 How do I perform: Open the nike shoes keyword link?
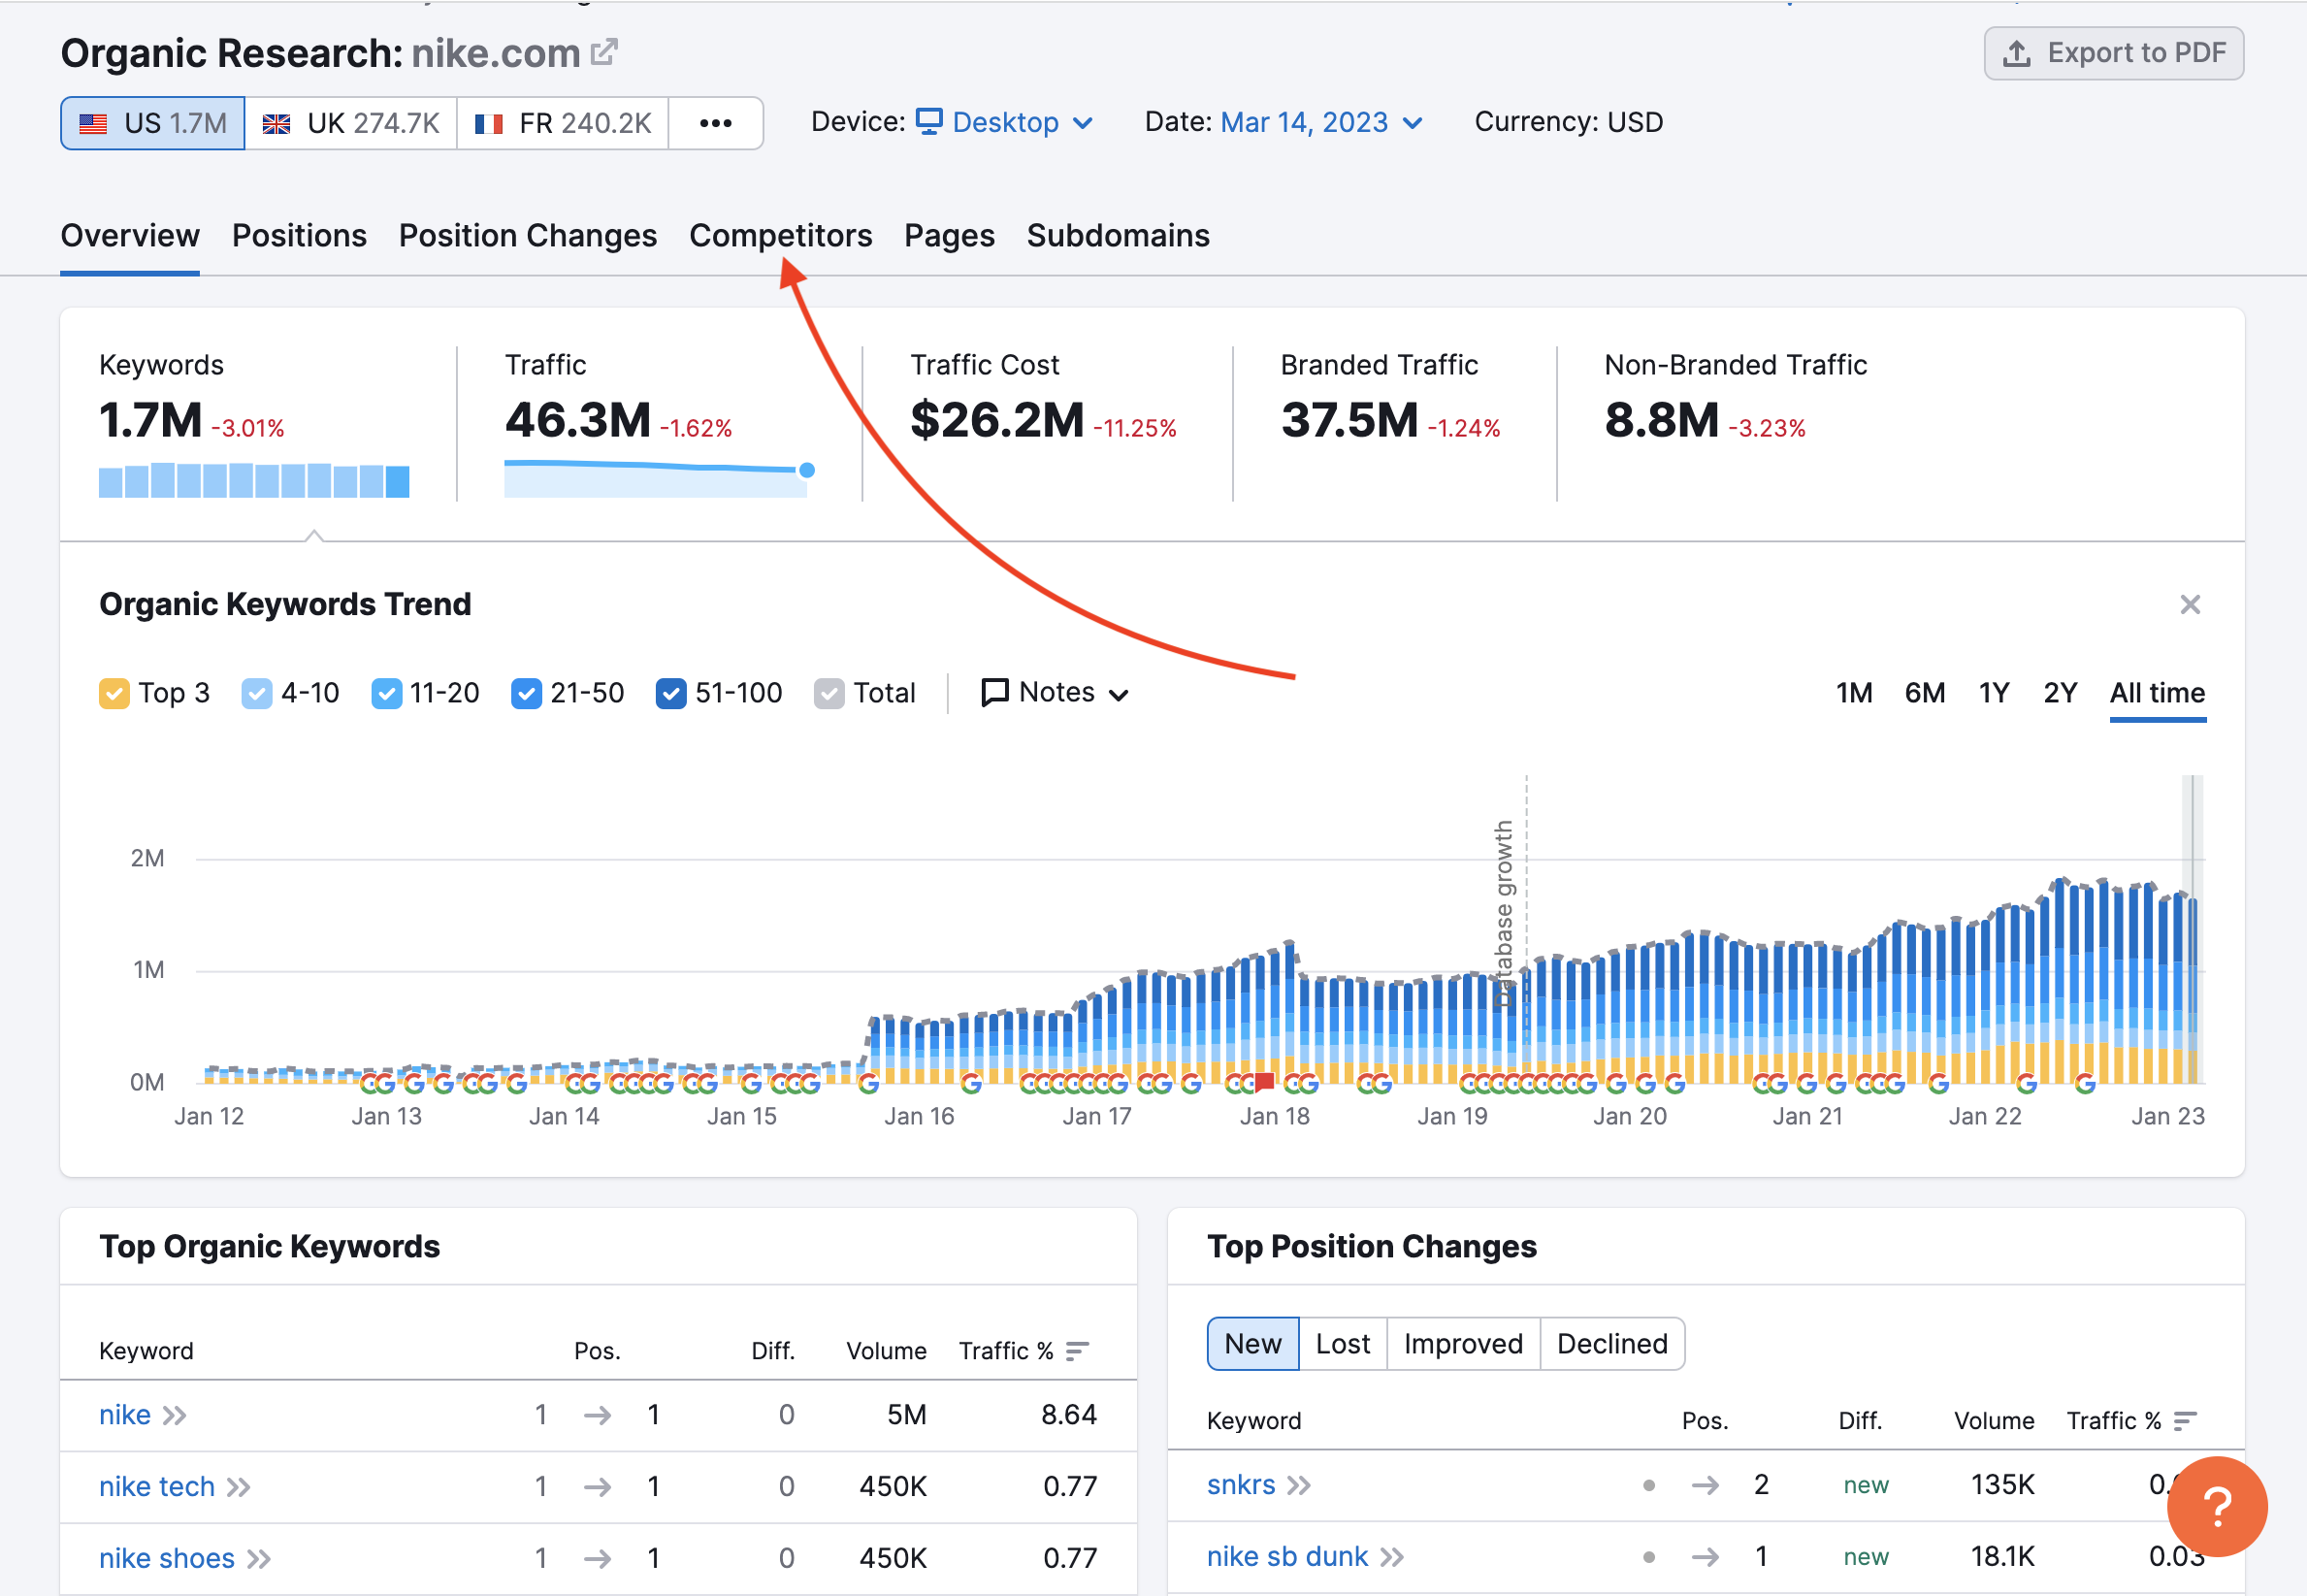point(167,1559)
